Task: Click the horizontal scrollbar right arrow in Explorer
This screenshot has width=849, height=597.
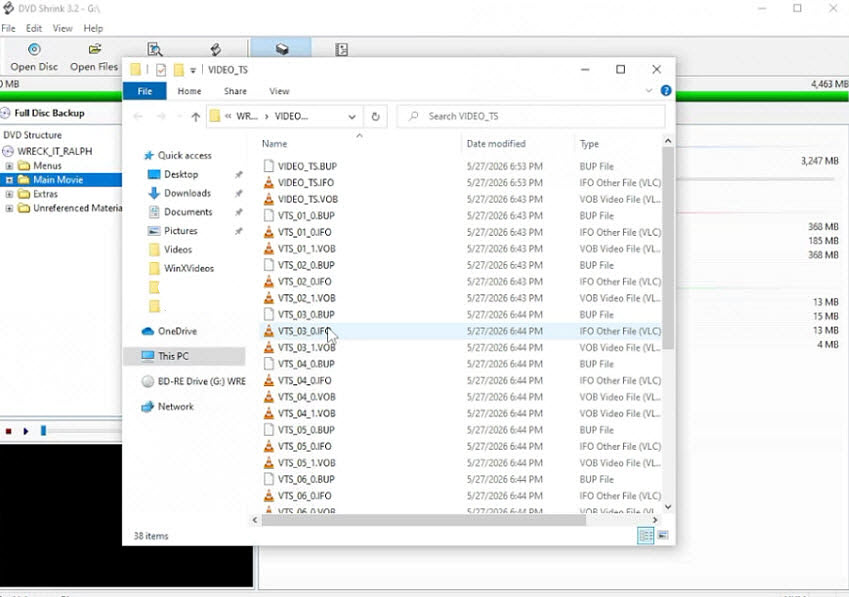Action: click(x=655, y=520)
